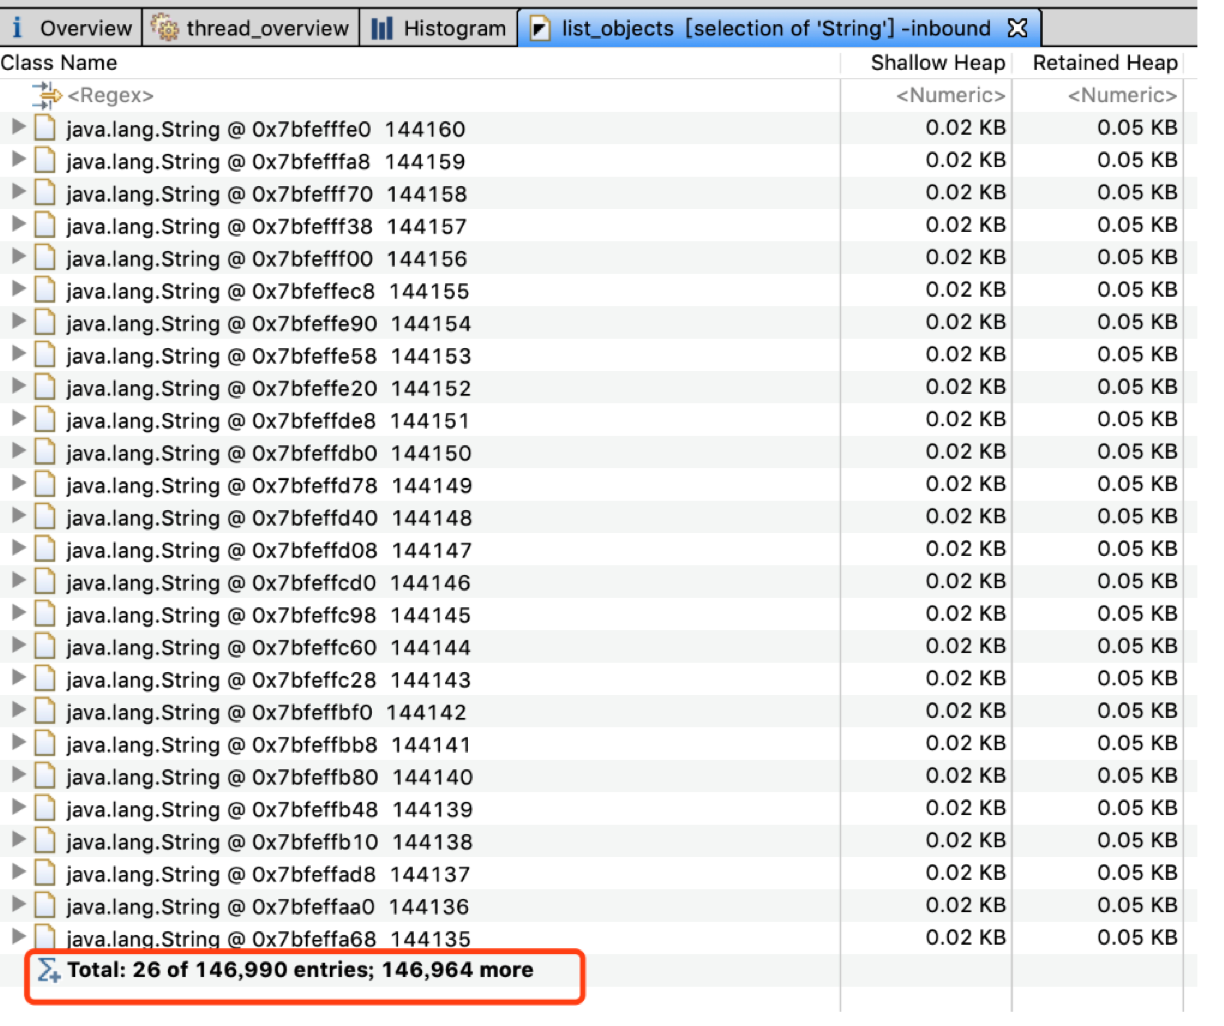Click the Total entries summary row
The image size is (1224, 1026).
point(300,970)
